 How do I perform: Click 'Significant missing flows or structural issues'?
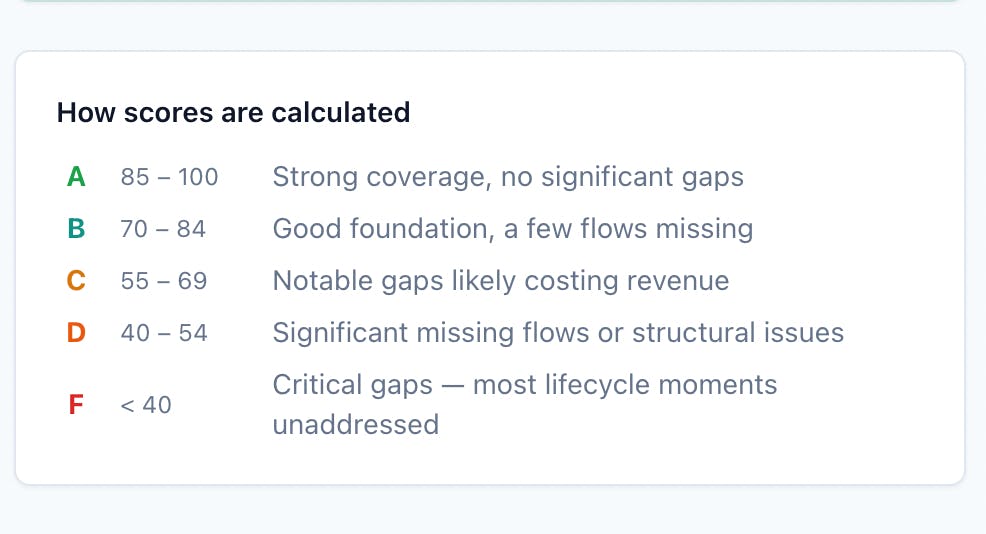tap(558, 333)
